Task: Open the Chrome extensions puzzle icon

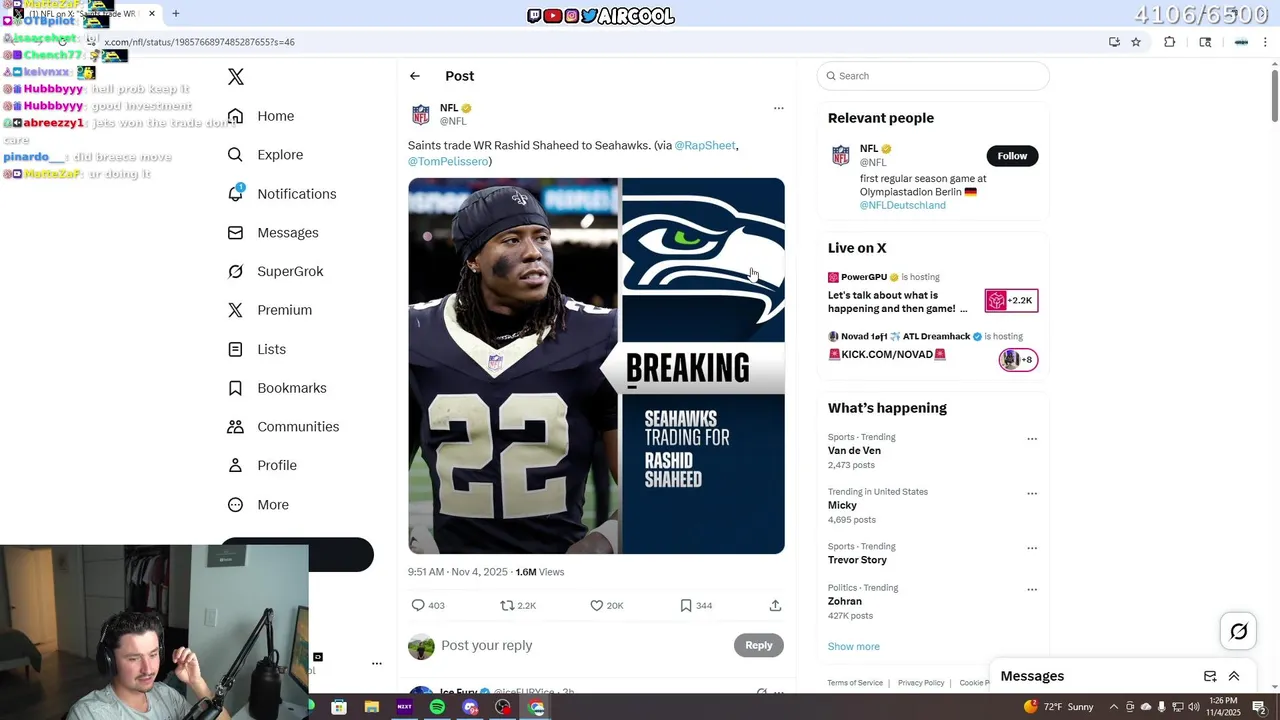Action: click(1170, 42)
